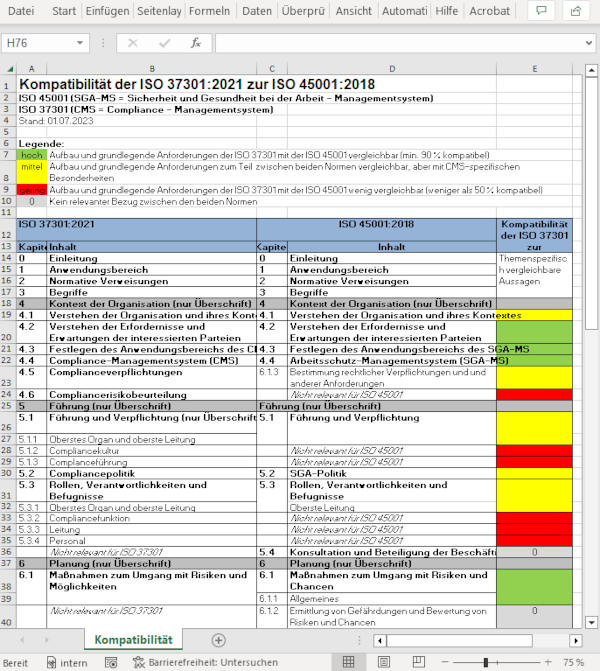Open the Formeln ribbon tab
Image resolution: width=600 pixels, height=671 pixels.
coord(209,11)
